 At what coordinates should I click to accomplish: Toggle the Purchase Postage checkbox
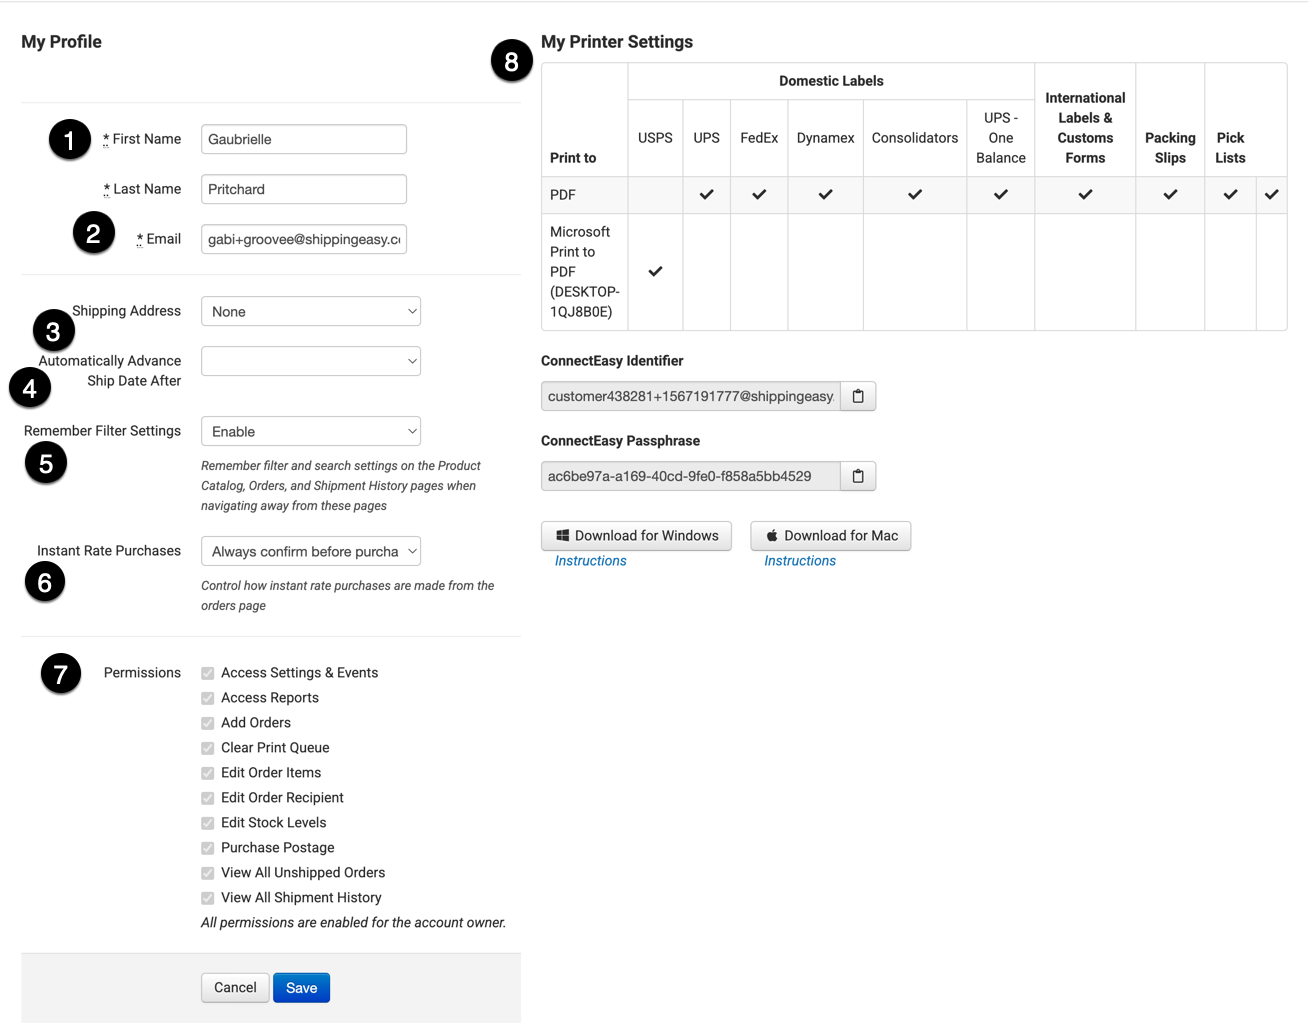pos(208,848)
